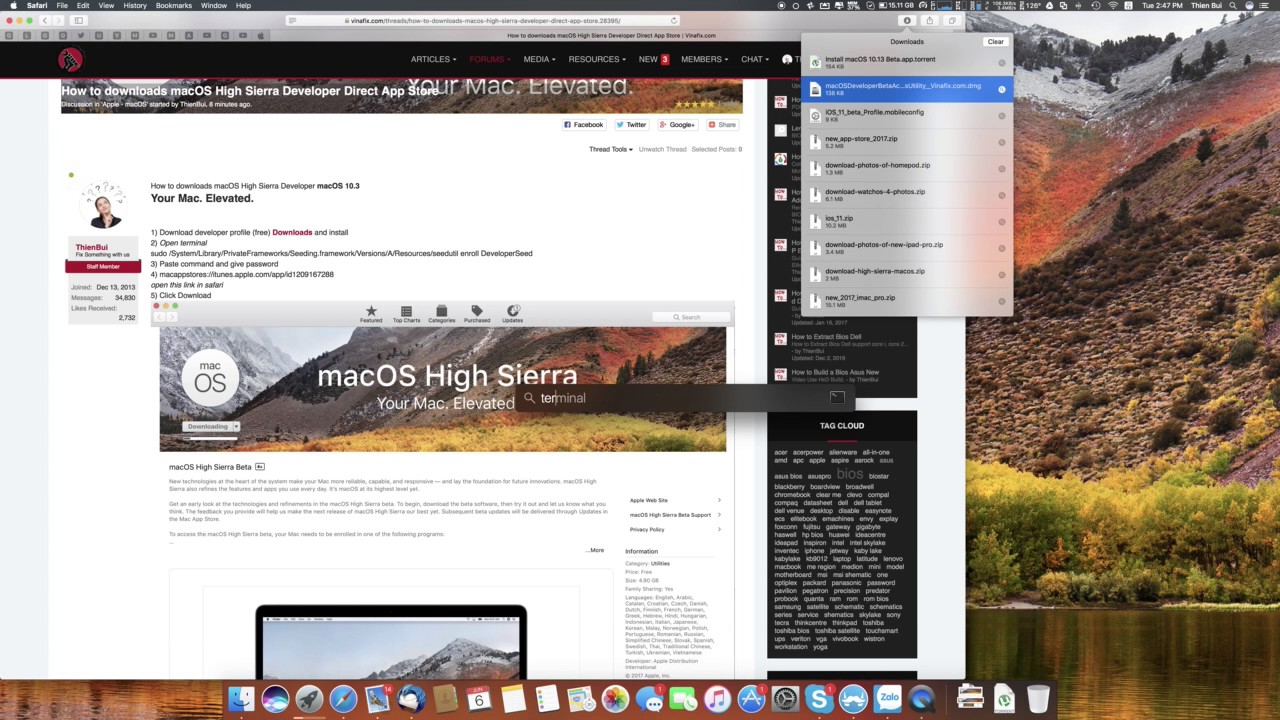Open the Safari History menu
The image size is (1280, 720).
pyautogui.click(x=135, y=6)
